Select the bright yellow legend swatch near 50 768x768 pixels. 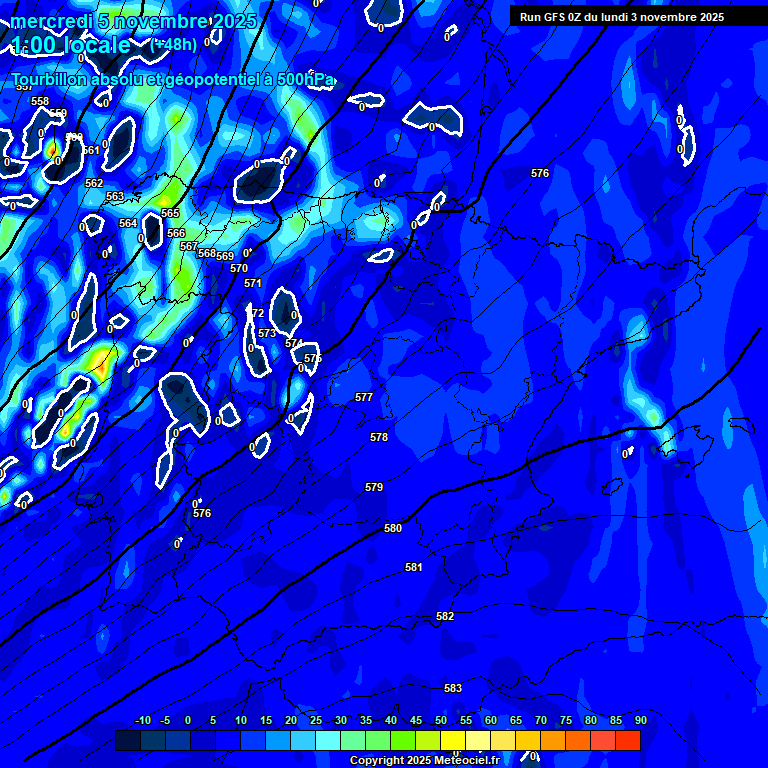point(453,741)
